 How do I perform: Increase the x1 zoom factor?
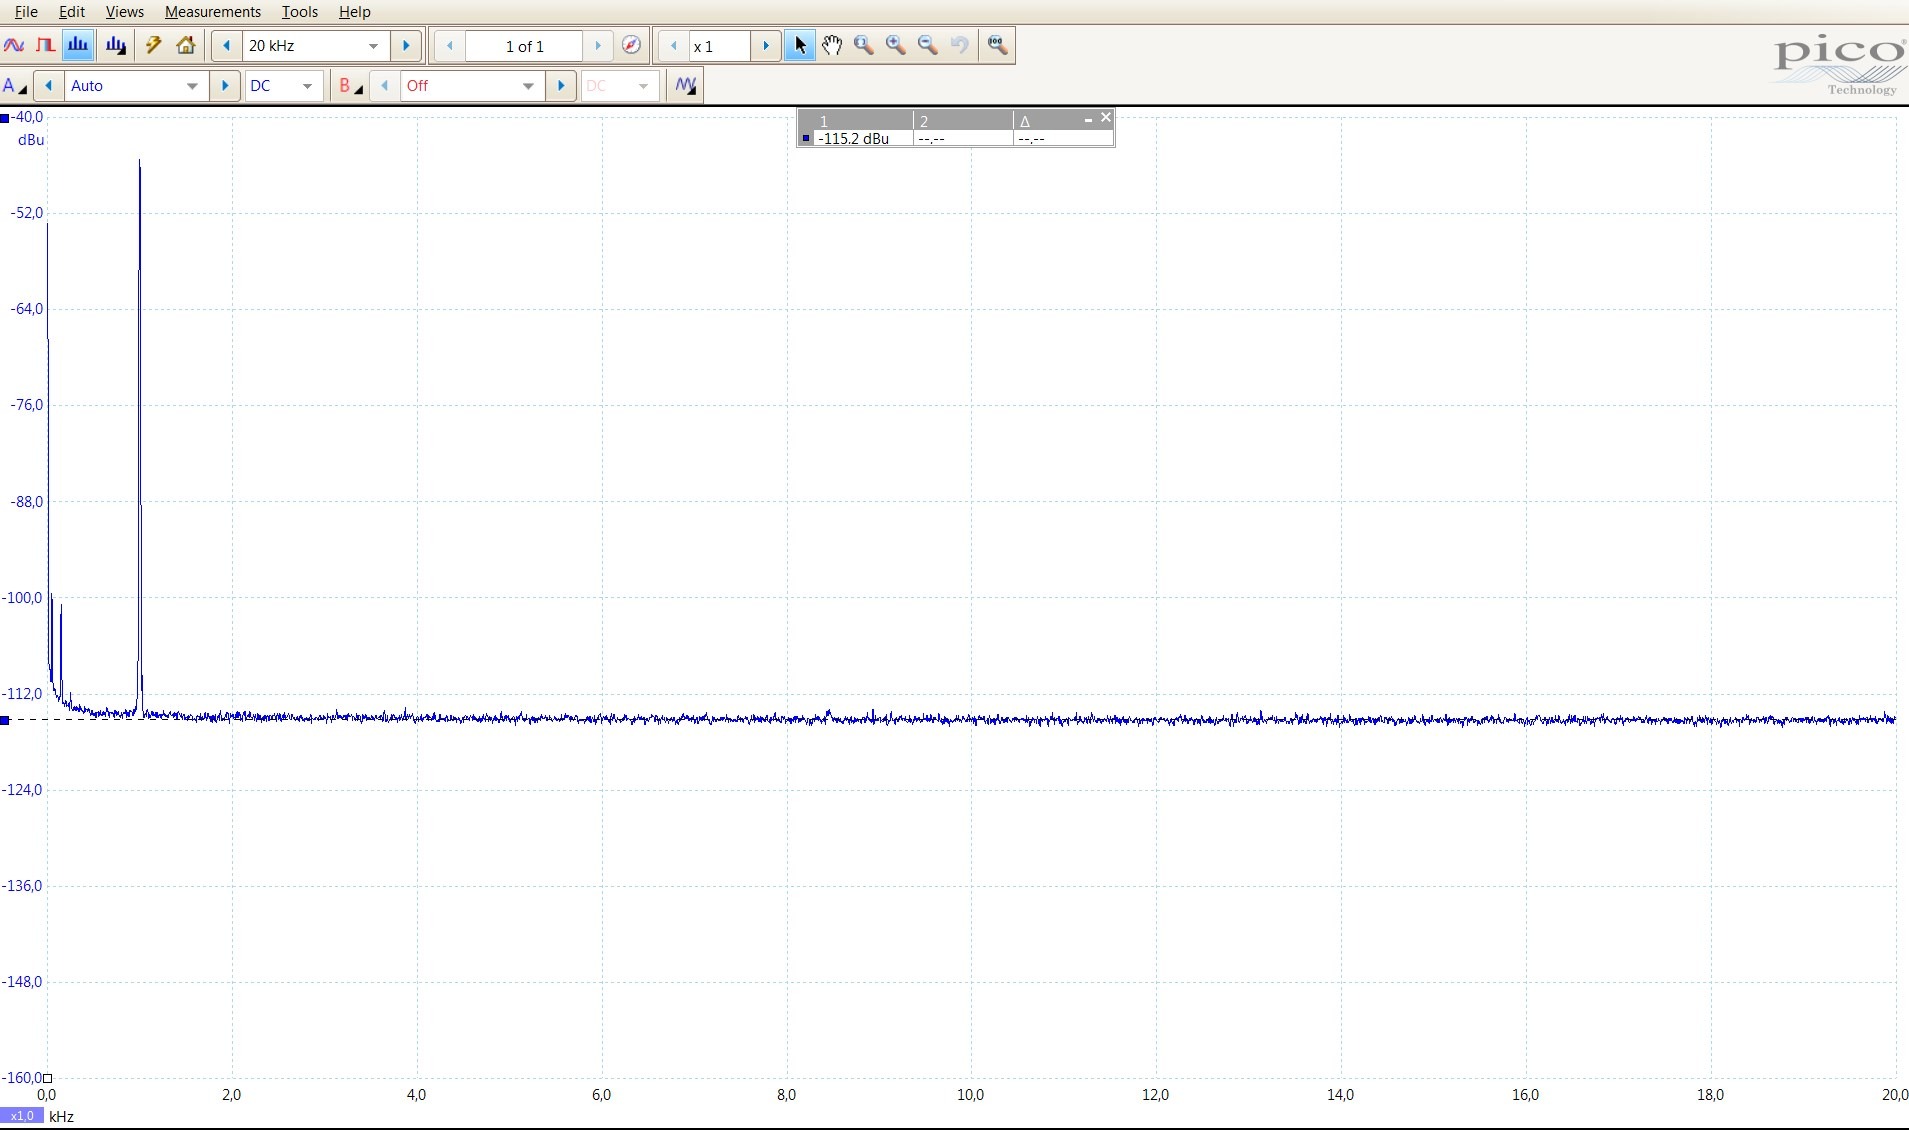[x=766, y=46]
